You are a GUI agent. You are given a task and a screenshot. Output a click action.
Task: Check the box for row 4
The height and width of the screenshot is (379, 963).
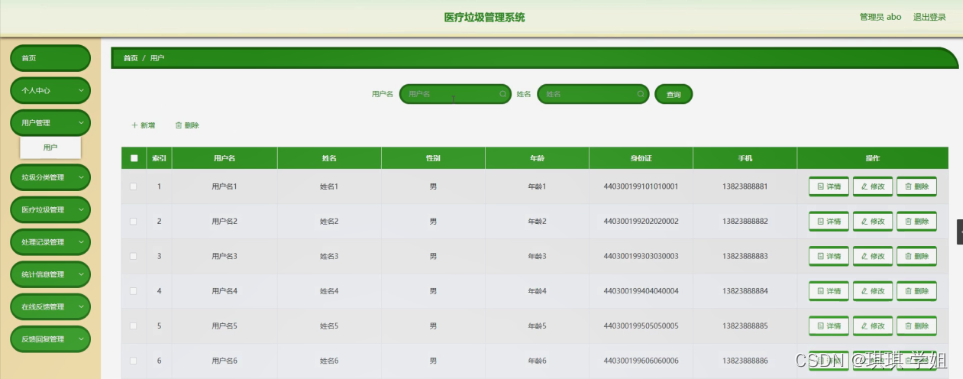[x=134, y=291]
